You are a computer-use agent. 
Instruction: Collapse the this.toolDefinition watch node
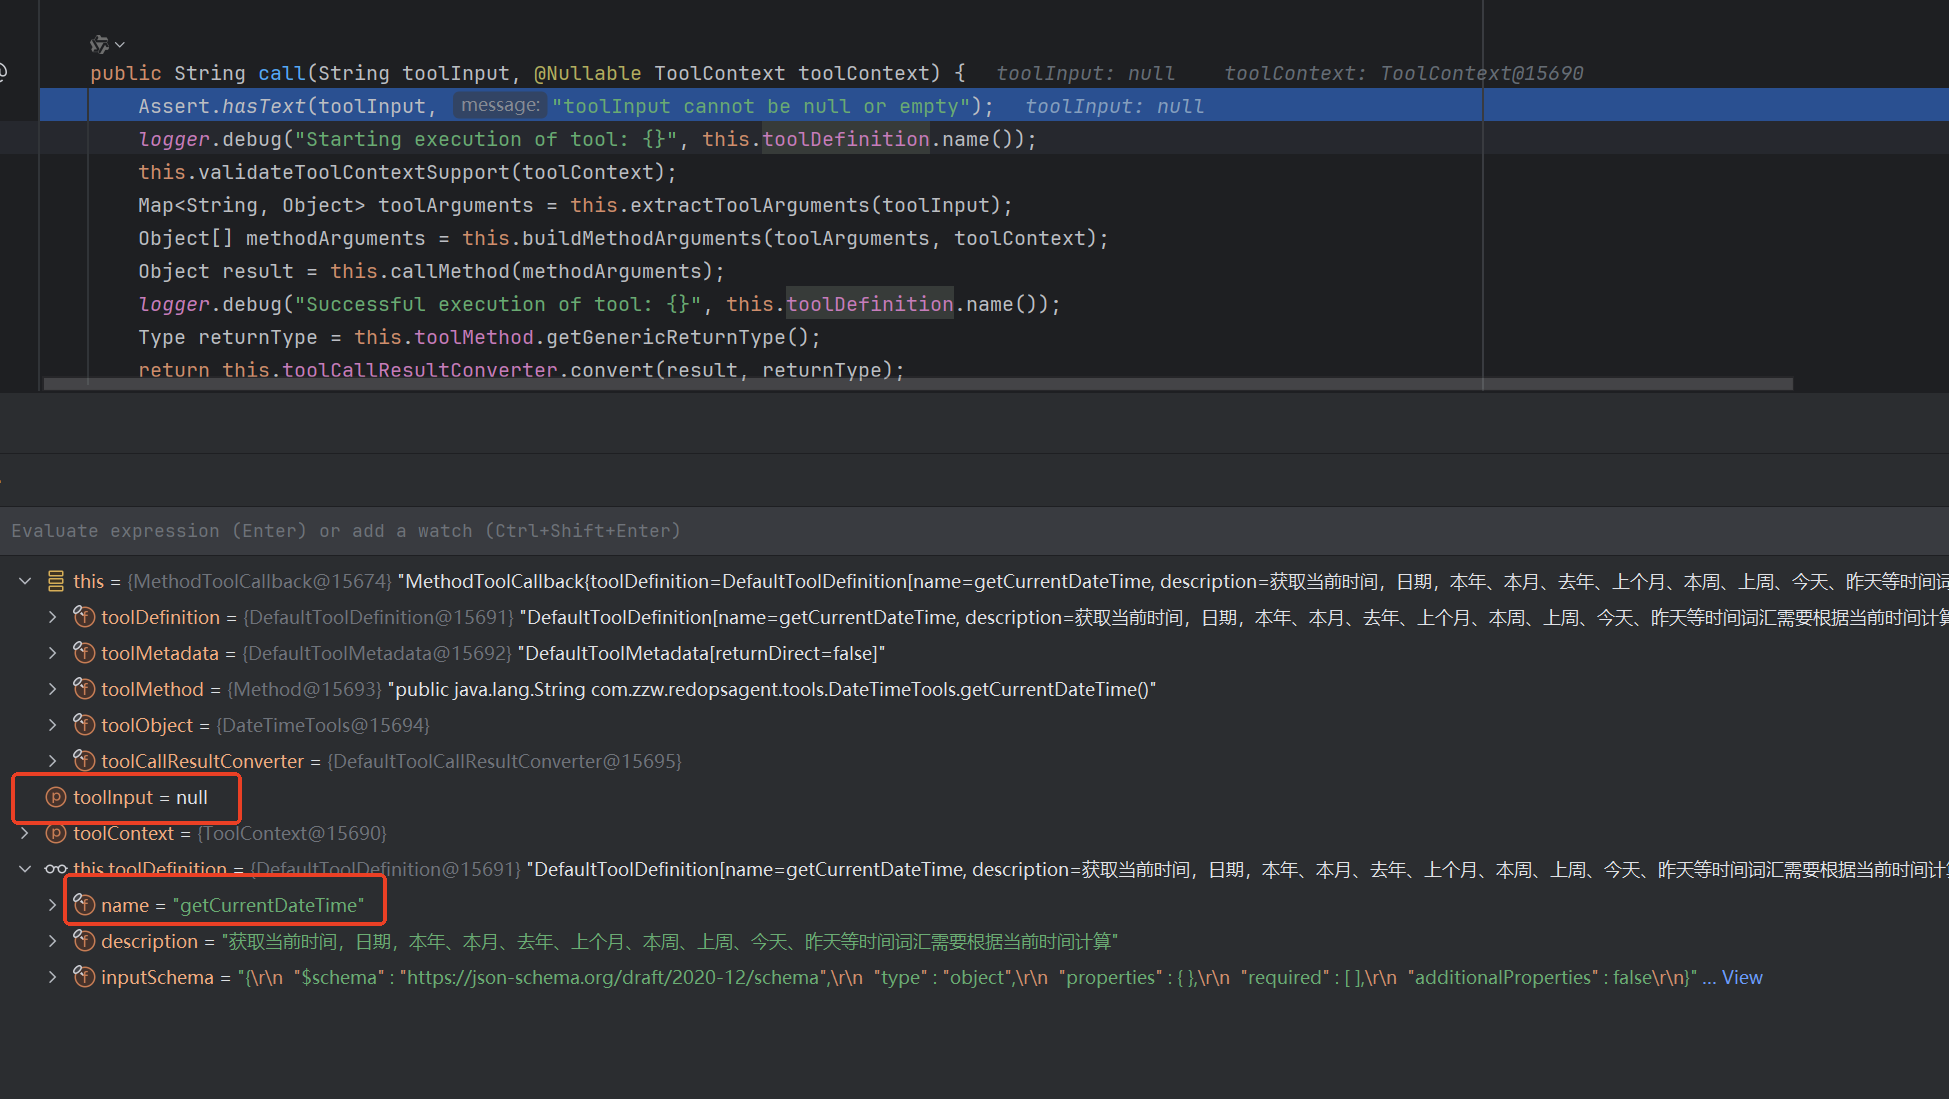tap(25, 869)
